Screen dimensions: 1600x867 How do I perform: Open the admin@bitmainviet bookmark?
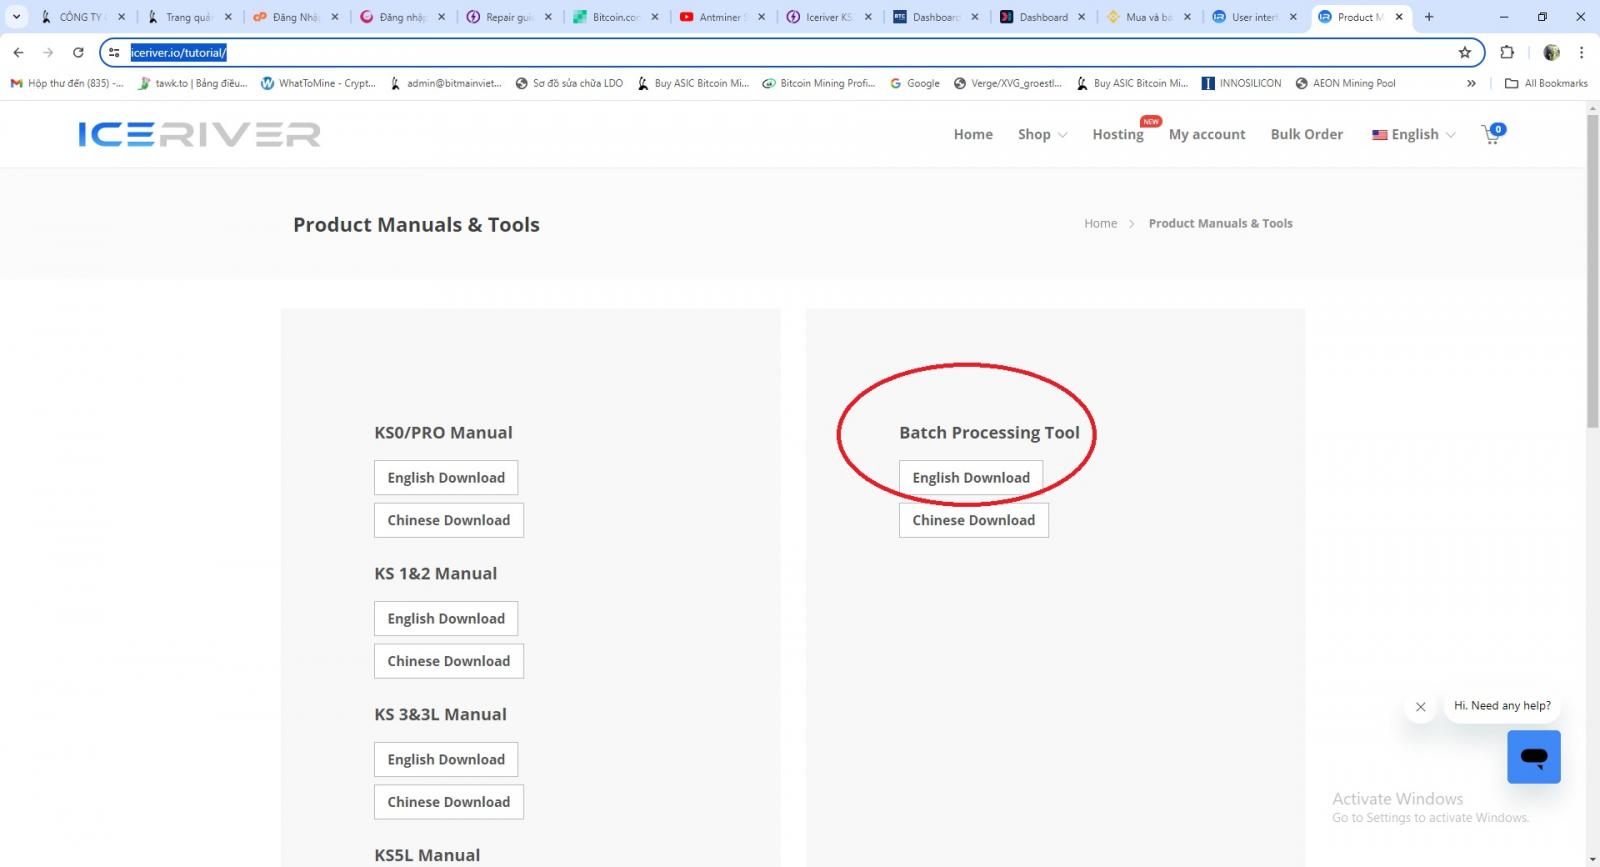click(445, 83)
